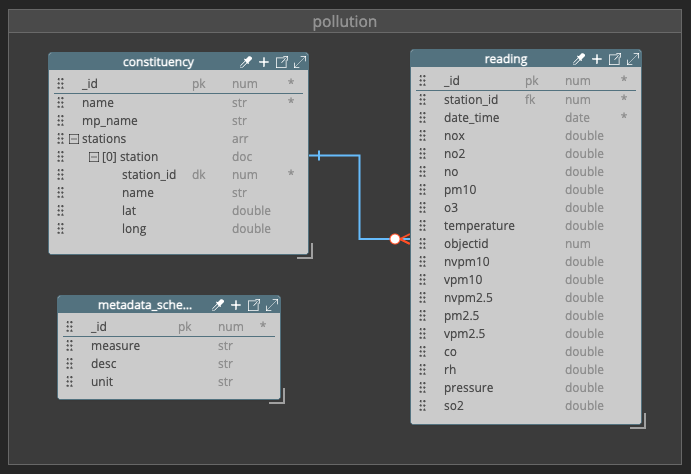
Task: Add a field to constituency table
Action: (264, 62)
